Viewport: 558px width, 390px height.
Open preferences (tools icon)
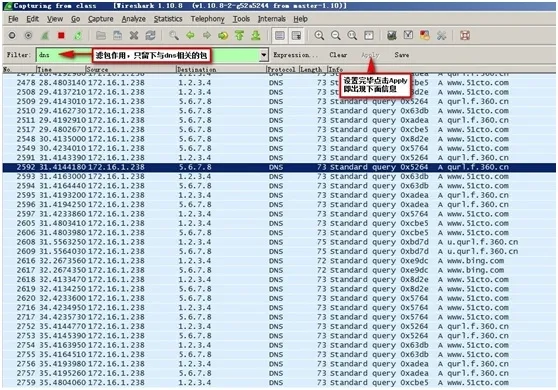point(441,36)
